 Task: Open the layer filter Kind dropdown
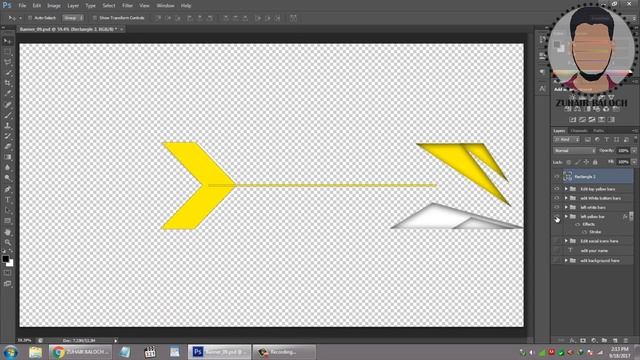(567, 140)
